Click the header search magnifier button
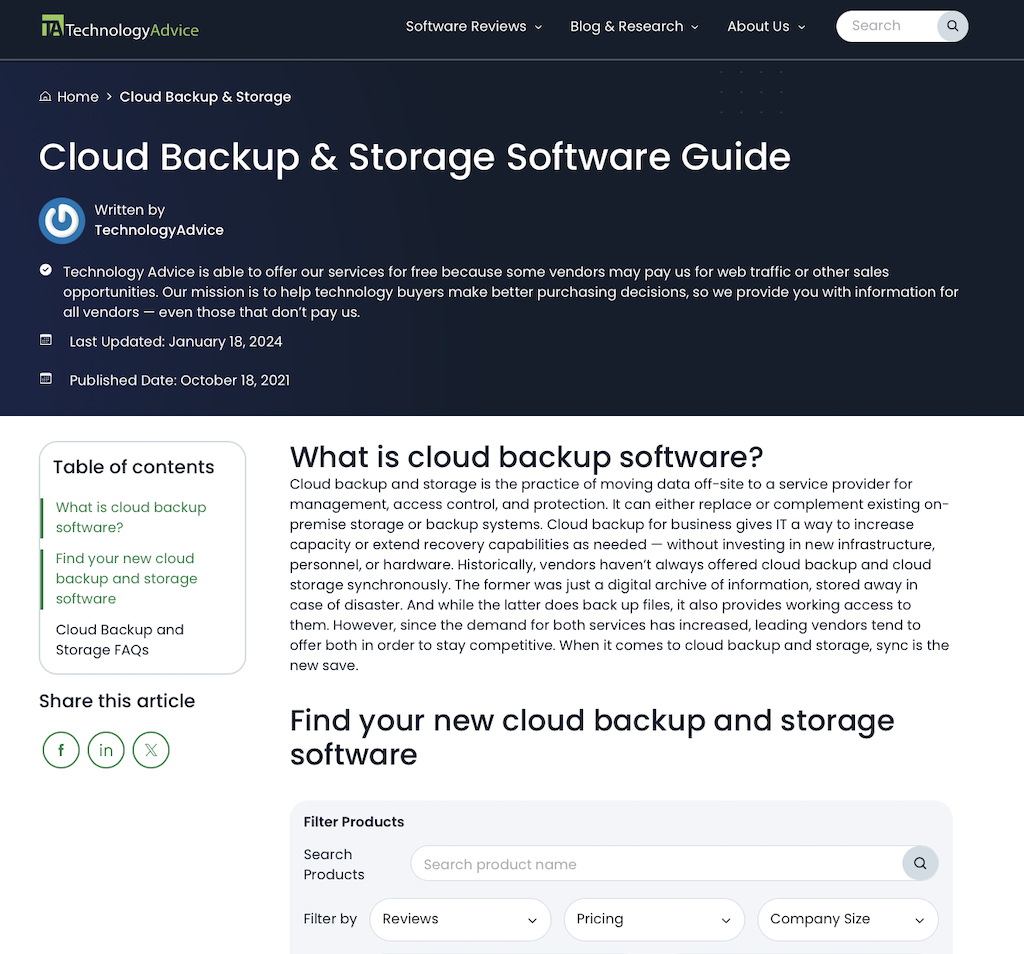1024x954 pixels. [952, 26]
